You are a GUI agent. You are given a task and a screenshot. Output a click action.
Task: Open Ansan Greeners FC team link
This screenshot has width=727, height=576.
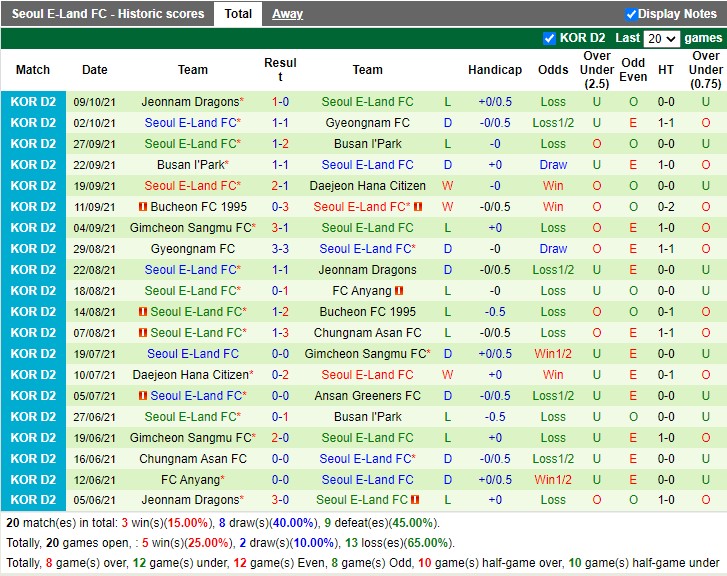tap(367, 396)
